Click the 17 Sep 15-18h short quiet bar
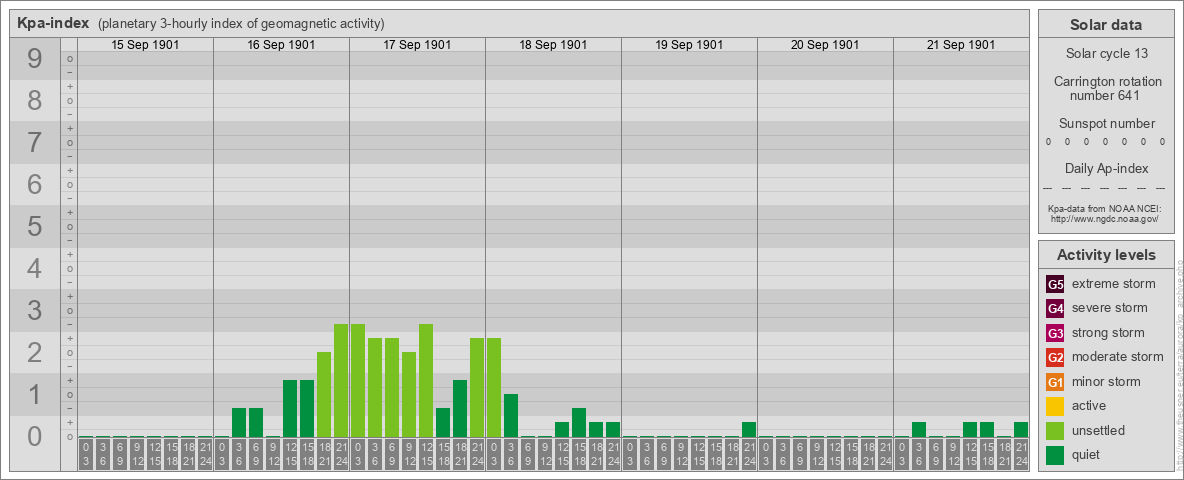This screenshot has height=480, width=1184. pyautogui.click(x=442, y=423)
